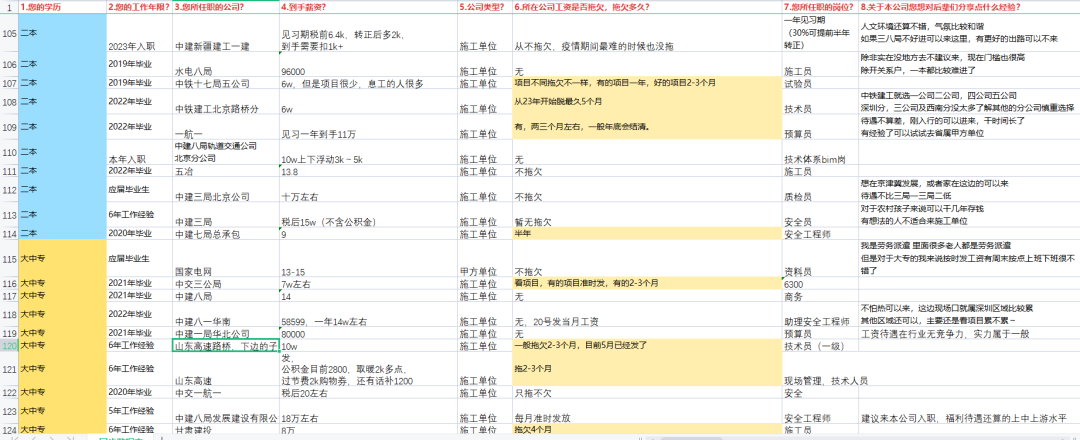Viewport: 1080px width, 440px height.
Task: Select cell '十万左右'
Action: coord(368,190)
